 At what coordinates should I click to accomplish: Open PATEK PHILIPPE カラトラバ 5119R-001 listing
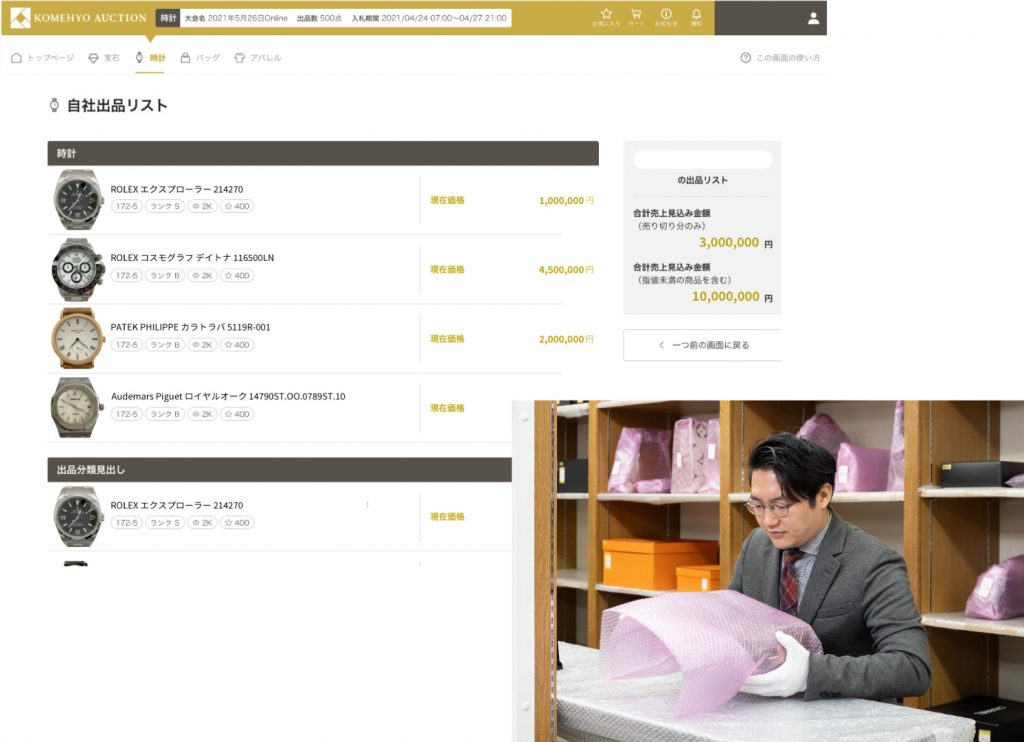point(190,327)
